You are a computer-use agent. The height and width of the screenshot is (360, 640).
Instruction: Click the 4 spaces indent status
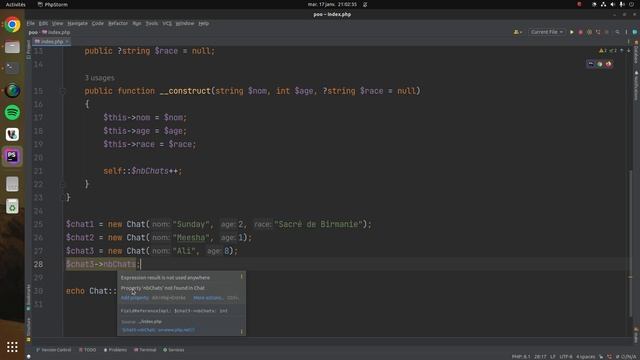click(585, 357)
